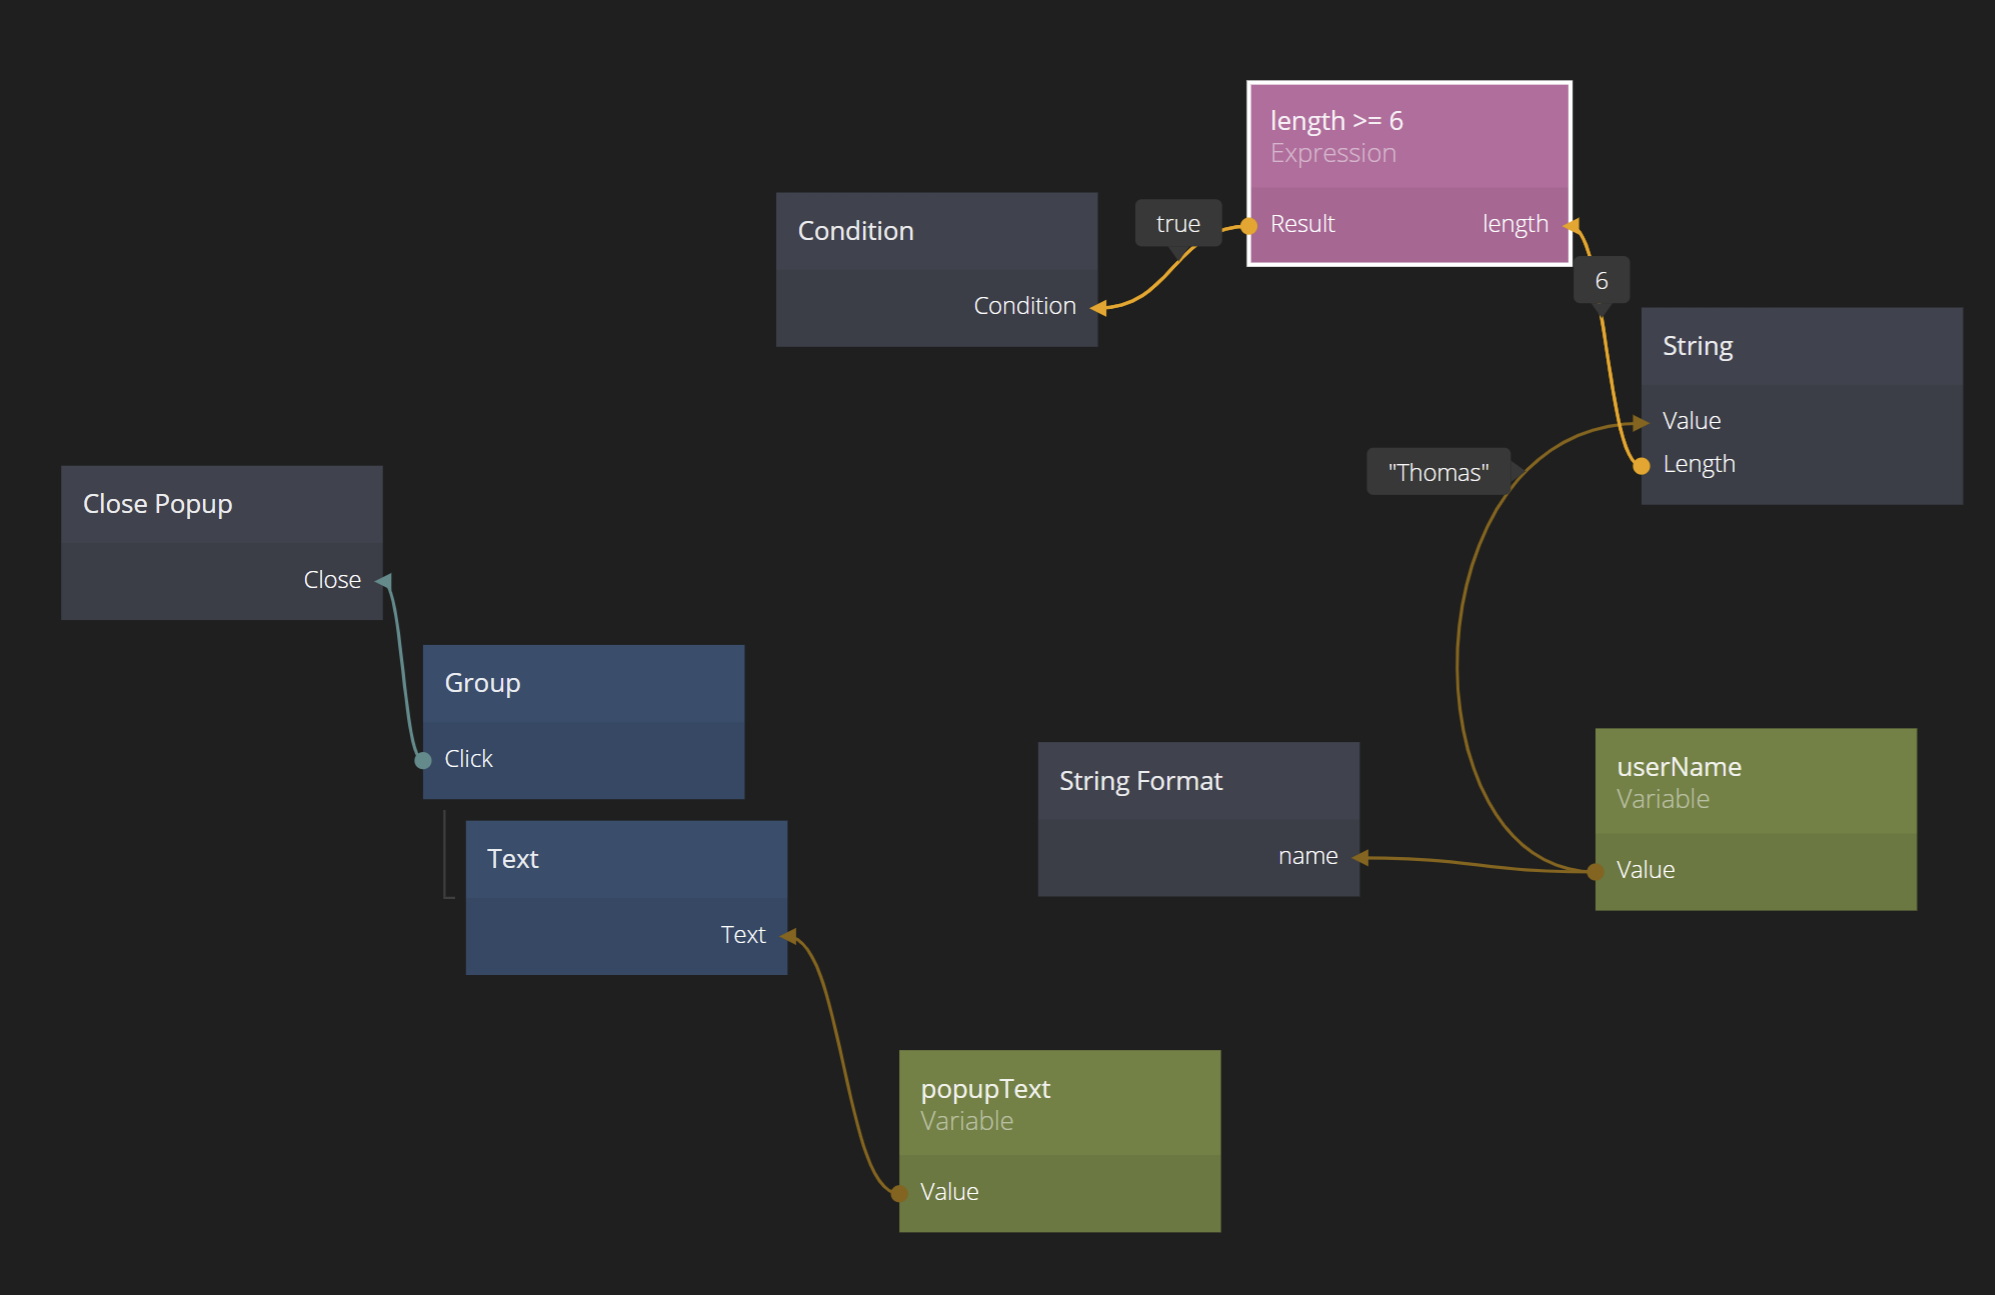Viewport: 1995px width, 1295px height.
Task: Click the 'true' value label on connection
Action: pyautogui.click(x=1177, y=224)
